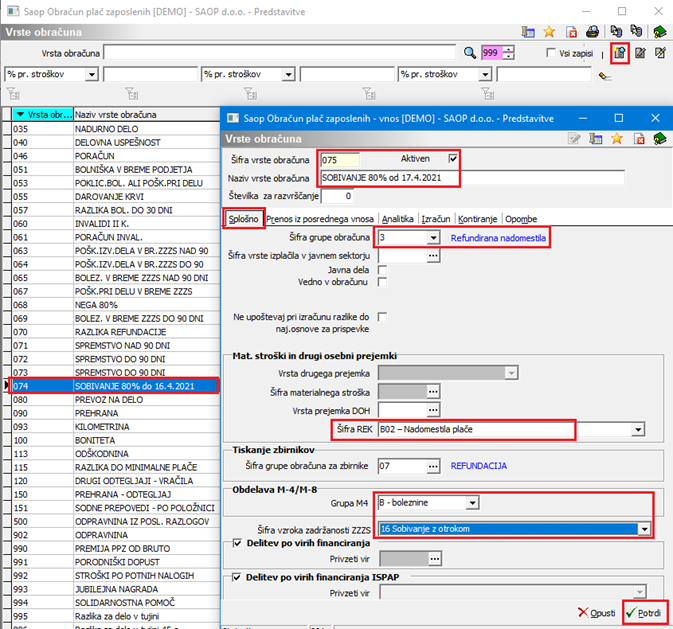Select the row 993 JUBILEJNA NAGRADA
Screen dimensions: 673x629
click(x=115, y=589)
